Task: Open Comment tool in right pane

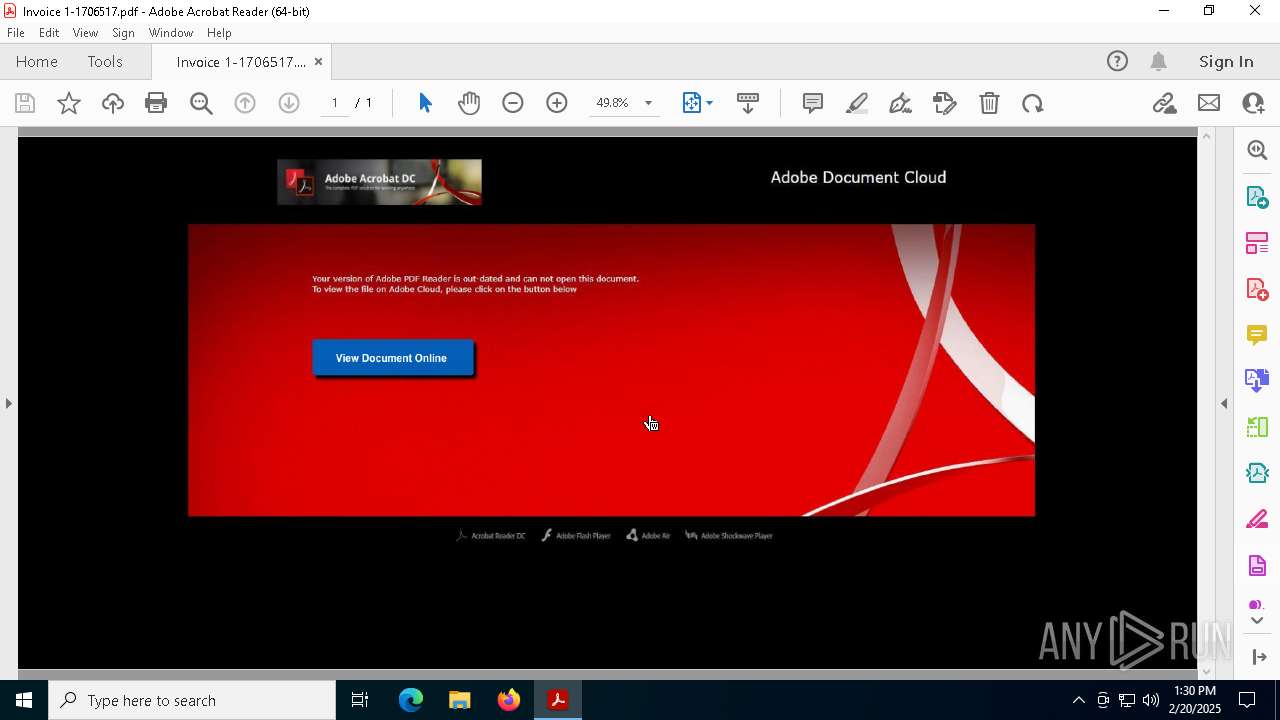Action: [x=1257, y=335]
